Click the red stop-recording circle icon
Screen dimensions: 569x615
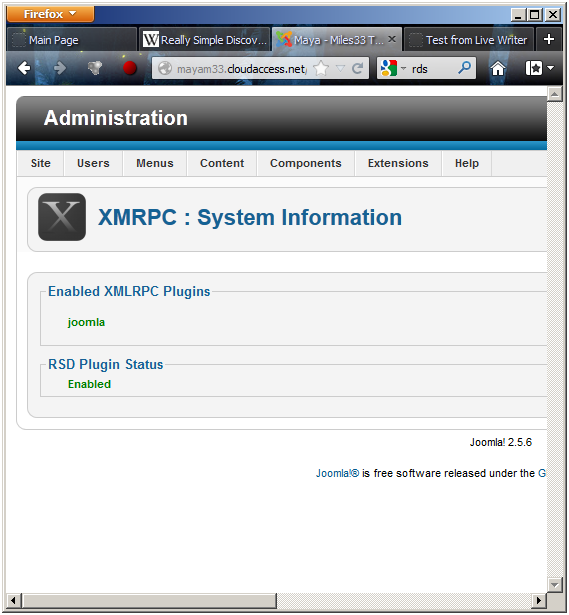pyautogui.click(x=130, y=68)
